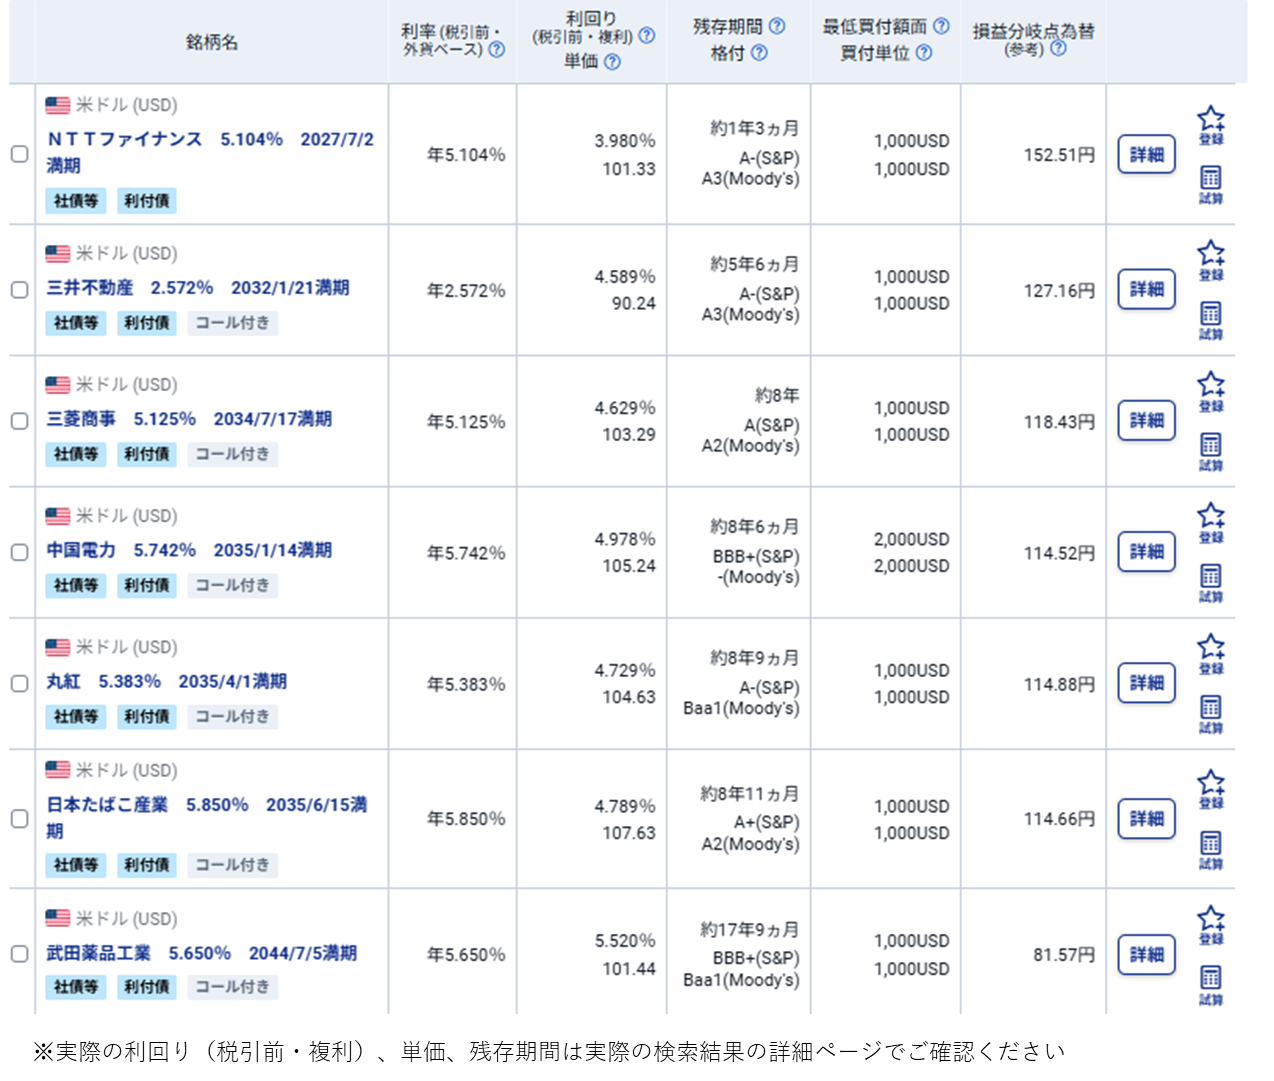
Task: Add 三菱商事 bond to favorites with star
Action: (1210, 385)
